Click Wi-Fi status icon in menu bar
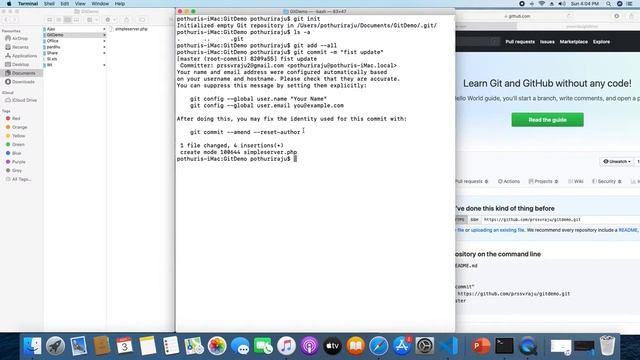The height and width of the screenshot is (360, 640). (x=542, y=4)
